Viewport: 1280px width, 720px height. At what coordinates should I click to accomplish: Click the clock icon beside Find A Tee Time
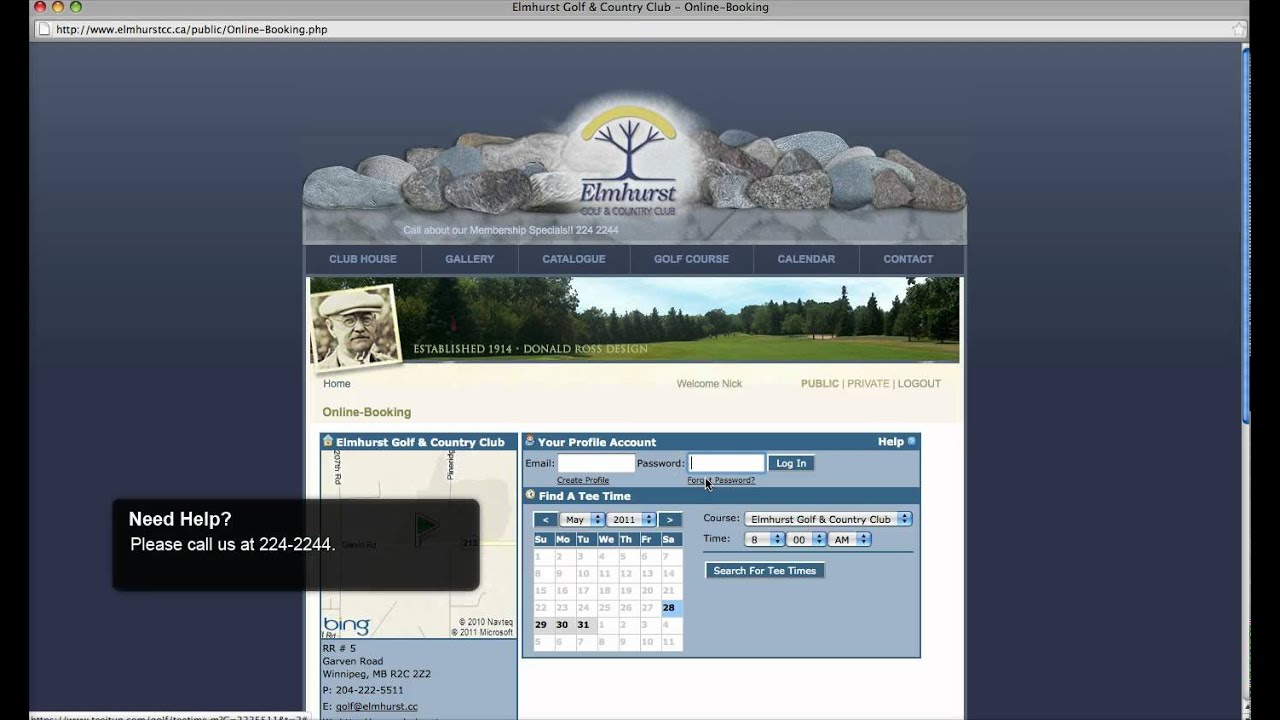(x=530, y=495)
